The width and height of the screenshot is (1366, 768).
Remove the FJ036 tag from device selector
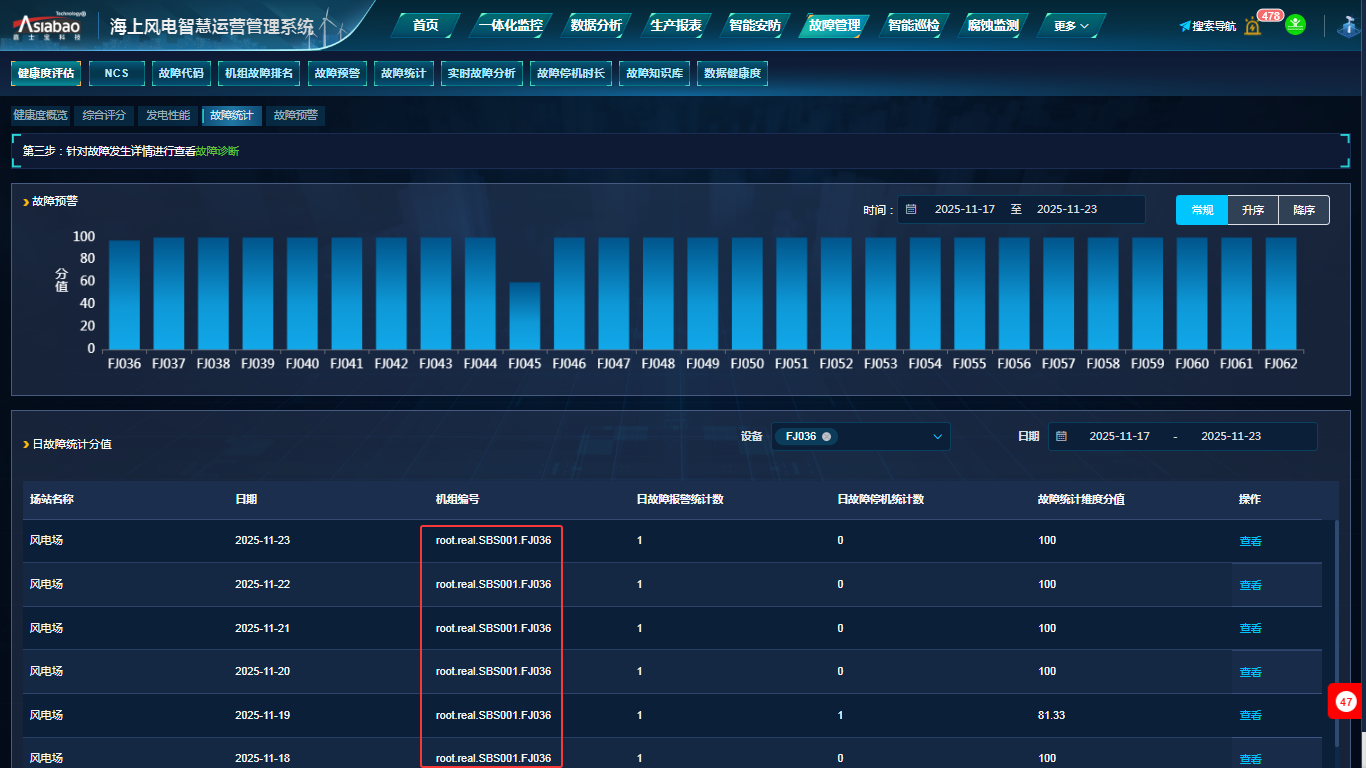(x=826, y=437)
